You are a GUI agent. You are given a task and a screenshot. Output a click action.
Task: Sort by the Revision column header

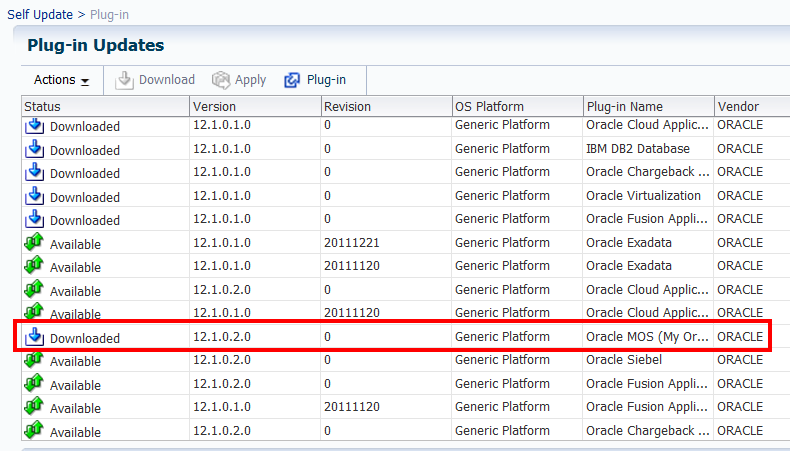pos(386,106)
